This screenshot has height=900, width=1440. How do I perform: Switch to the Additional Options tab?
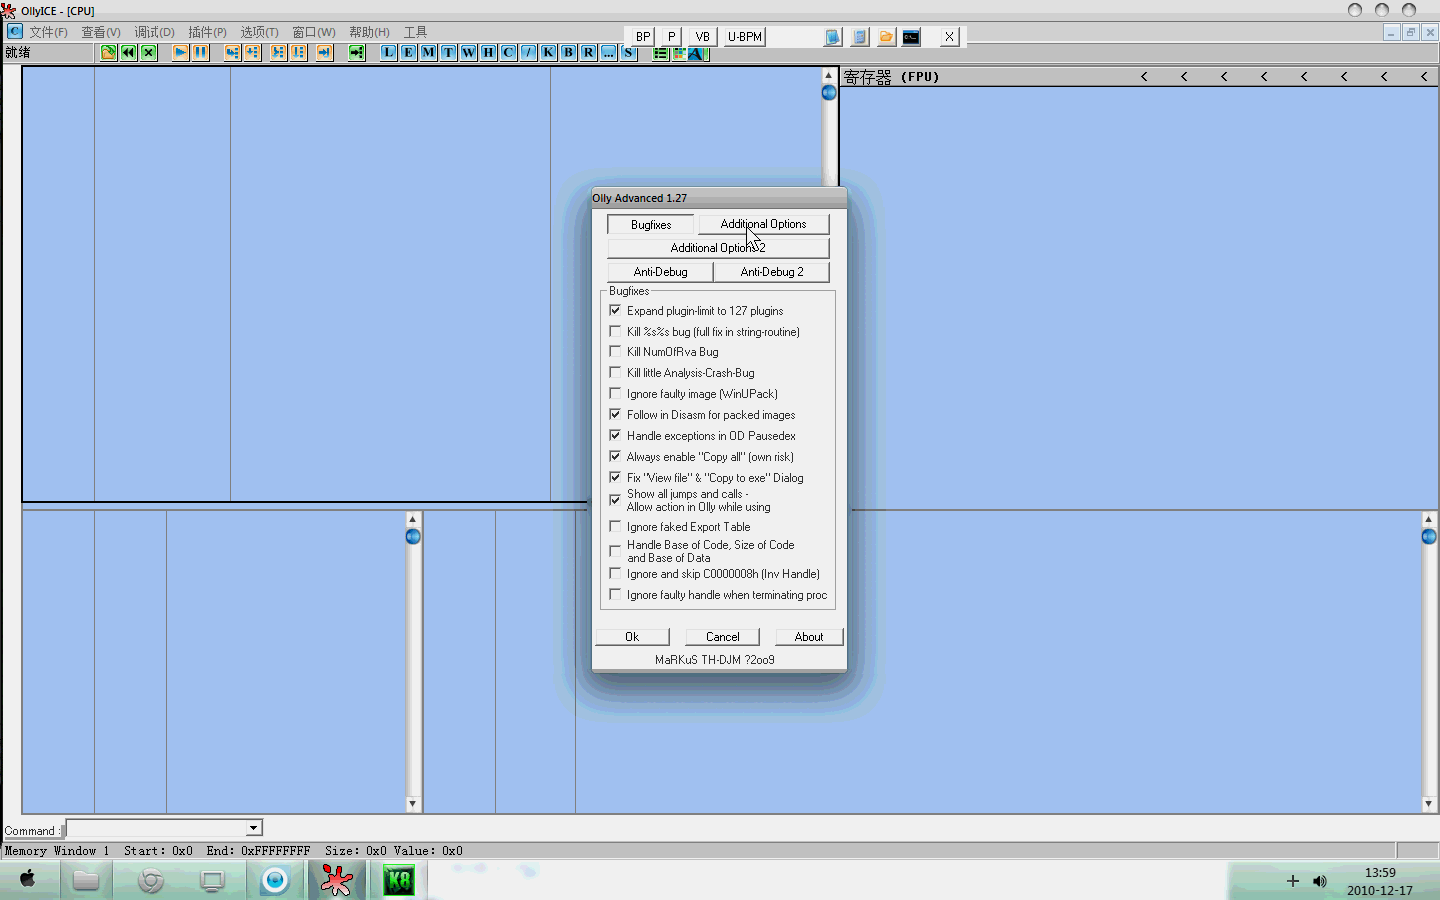[763, 224]
